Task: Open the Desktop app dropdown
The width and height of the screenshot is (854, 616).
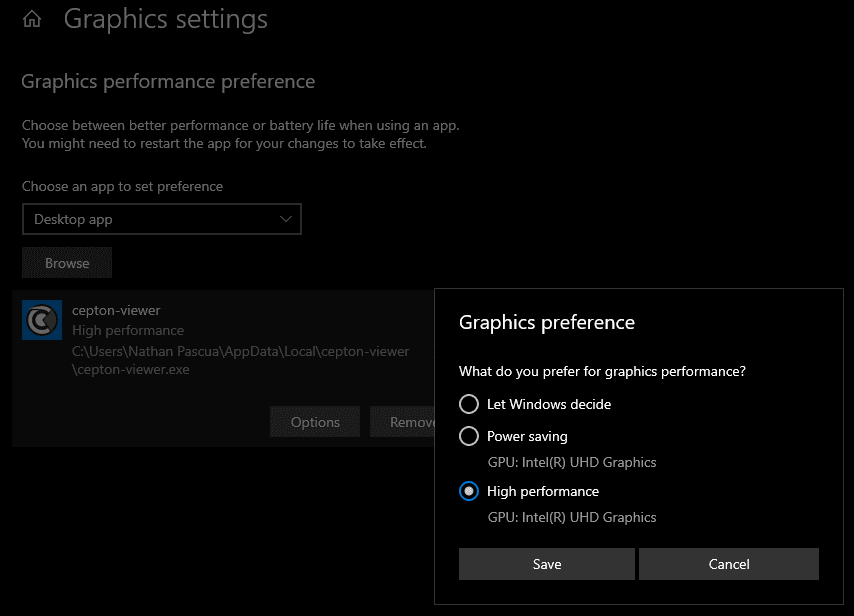Action: coord(161,219)
